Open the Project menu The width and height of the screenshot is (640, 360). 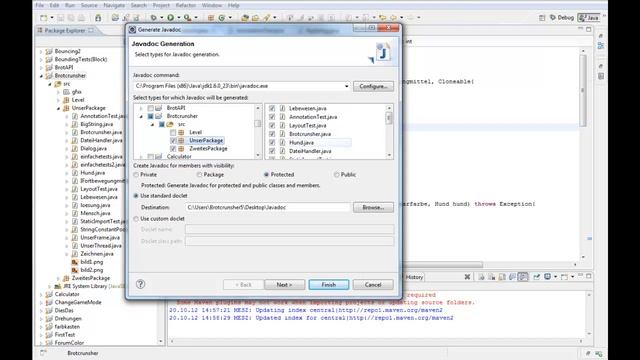(161, 5)
